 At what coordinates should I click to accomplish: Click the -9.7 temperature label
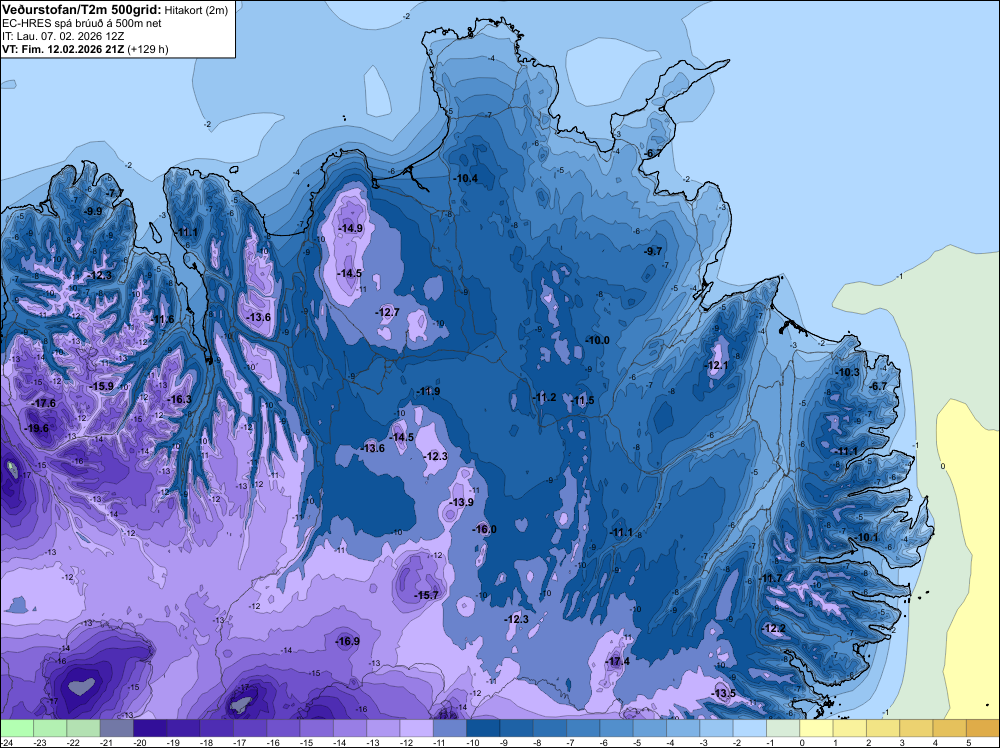pos(654,251)
